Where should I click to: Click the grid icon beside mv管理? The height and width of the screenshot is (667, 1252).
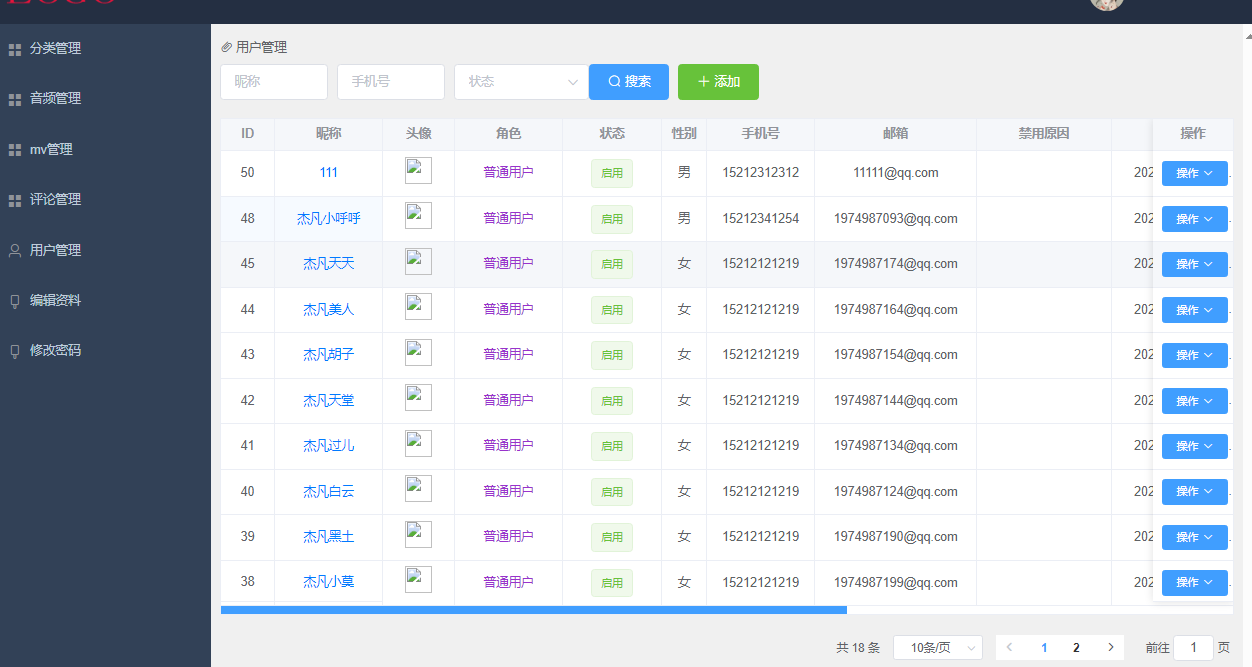[x=15, y=150]
